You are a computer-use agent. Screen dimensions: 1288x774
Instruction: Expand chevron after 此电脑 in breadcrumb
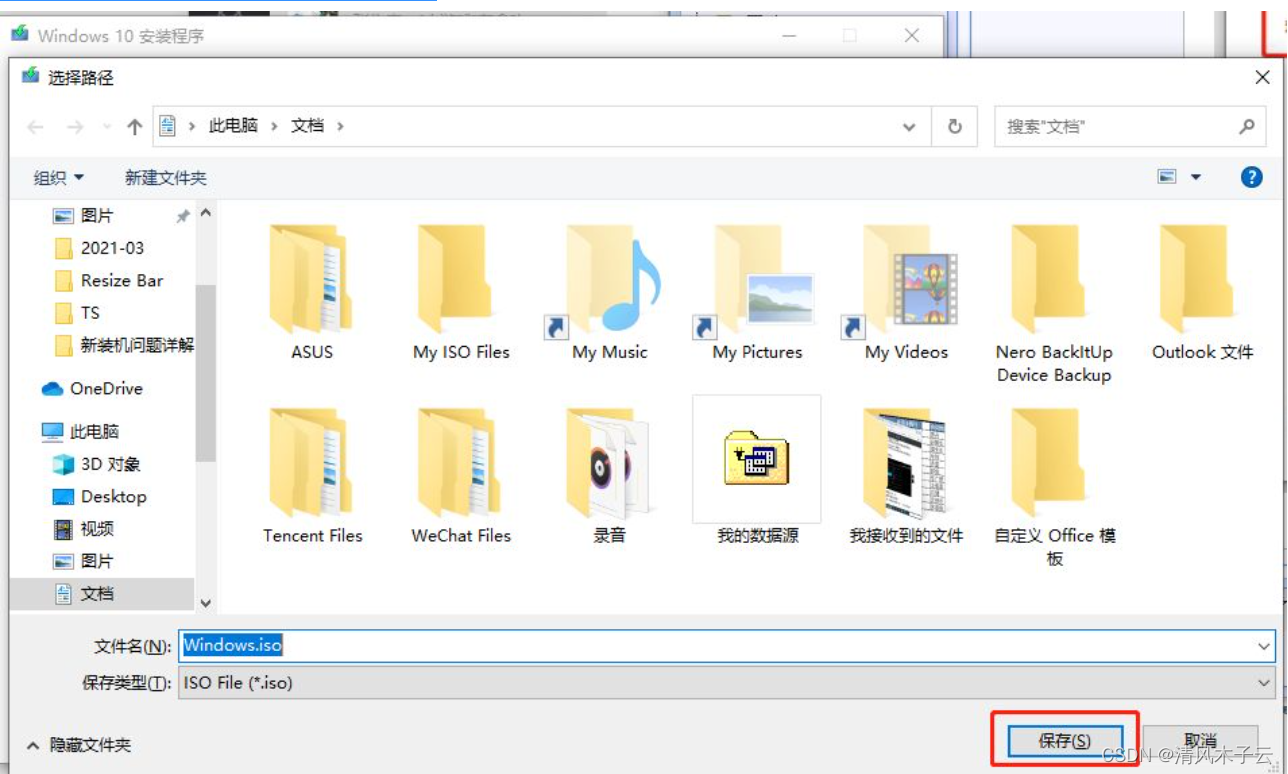click(274, 127)
